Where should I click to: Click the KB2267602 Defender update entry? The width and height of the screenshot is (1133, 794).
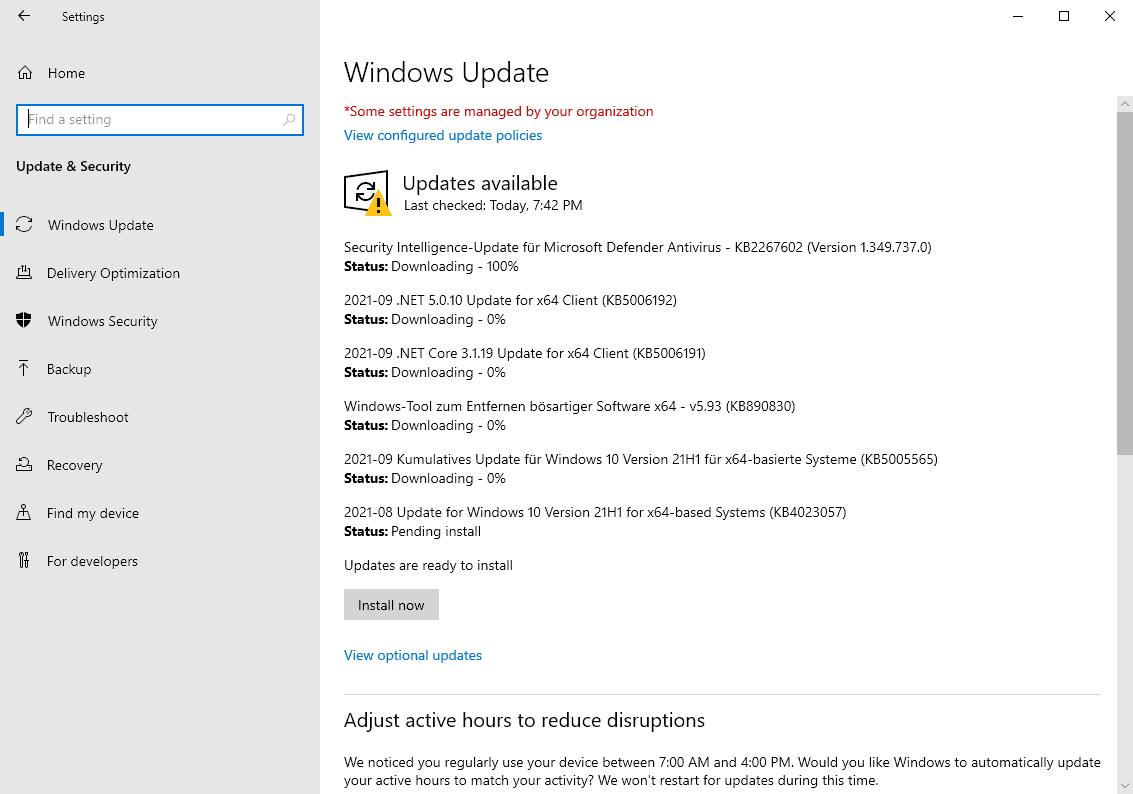[x=637, y=247]
